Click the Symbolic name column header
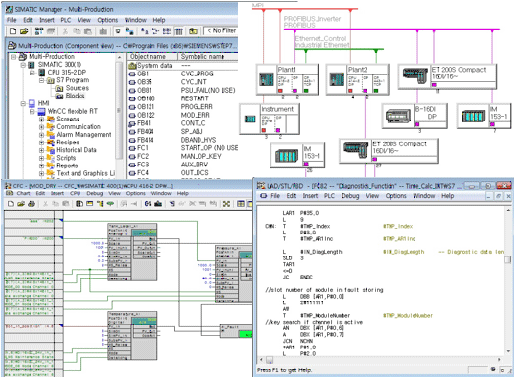The width and height of the screenshot is (514, 377). pyautogui.click(x=207, y=57)
